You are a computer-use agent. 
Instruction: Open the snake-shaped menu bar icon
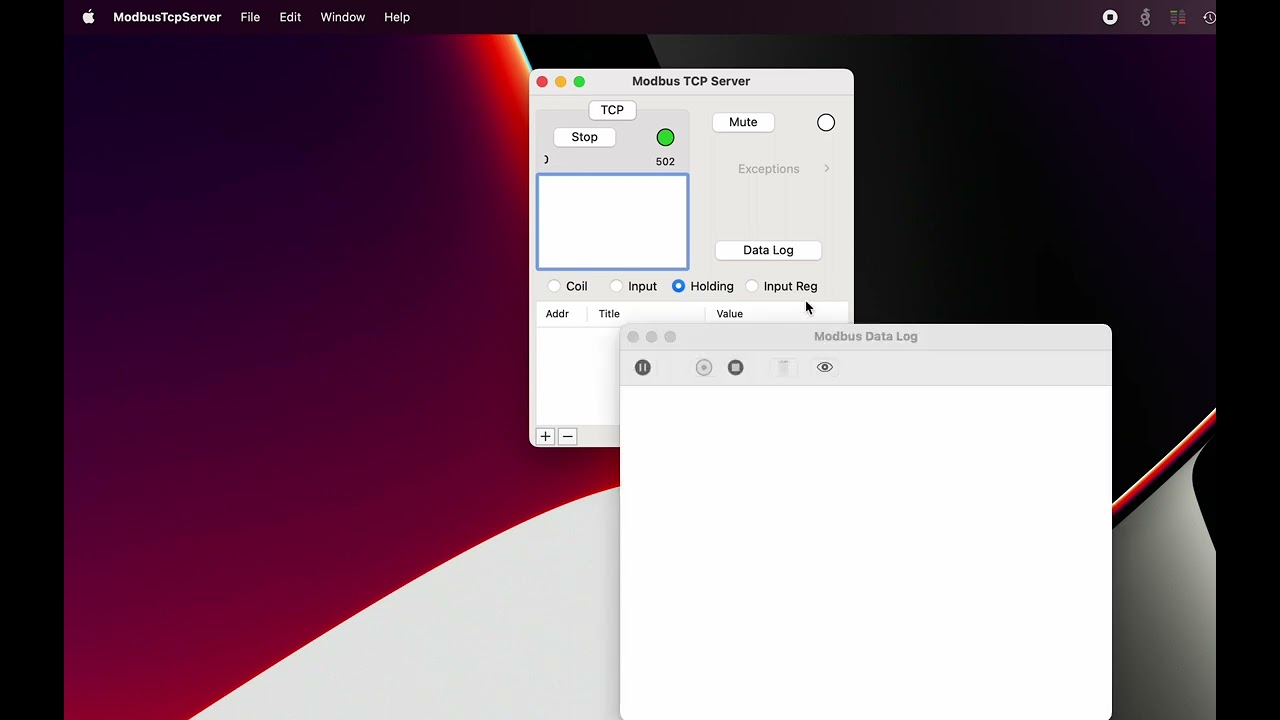(x=1145, y=17)
